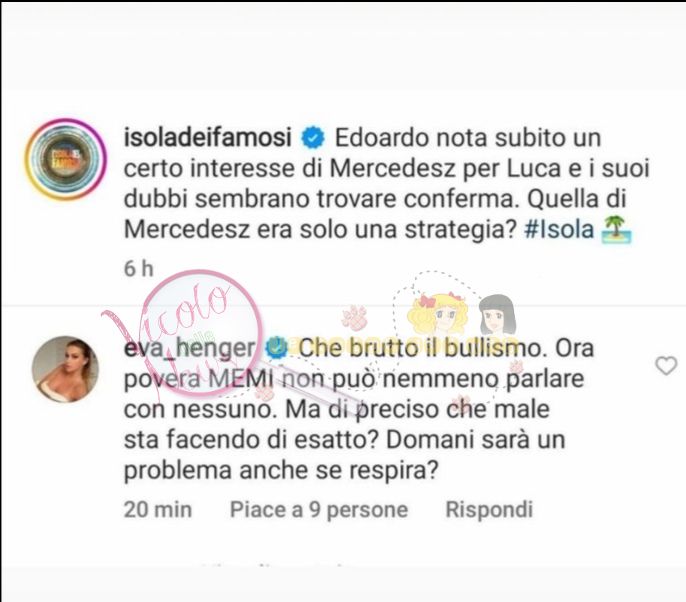Image resolution: width=686 pixels, height=602 pixels.
Task: Tap the palm tree island emoji
Action: tap(617, 231)
